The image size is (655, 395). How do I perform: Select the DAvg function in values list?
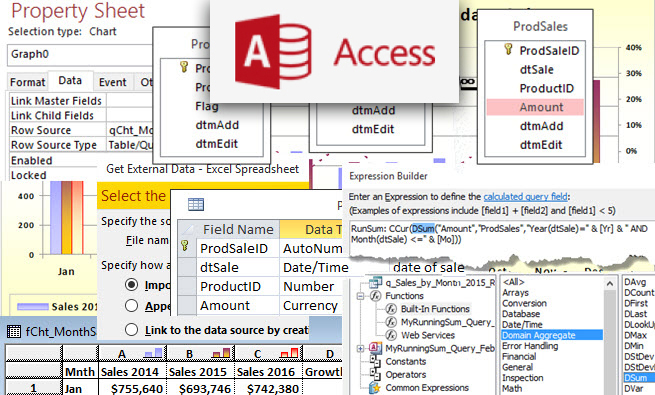click(635, 282)
